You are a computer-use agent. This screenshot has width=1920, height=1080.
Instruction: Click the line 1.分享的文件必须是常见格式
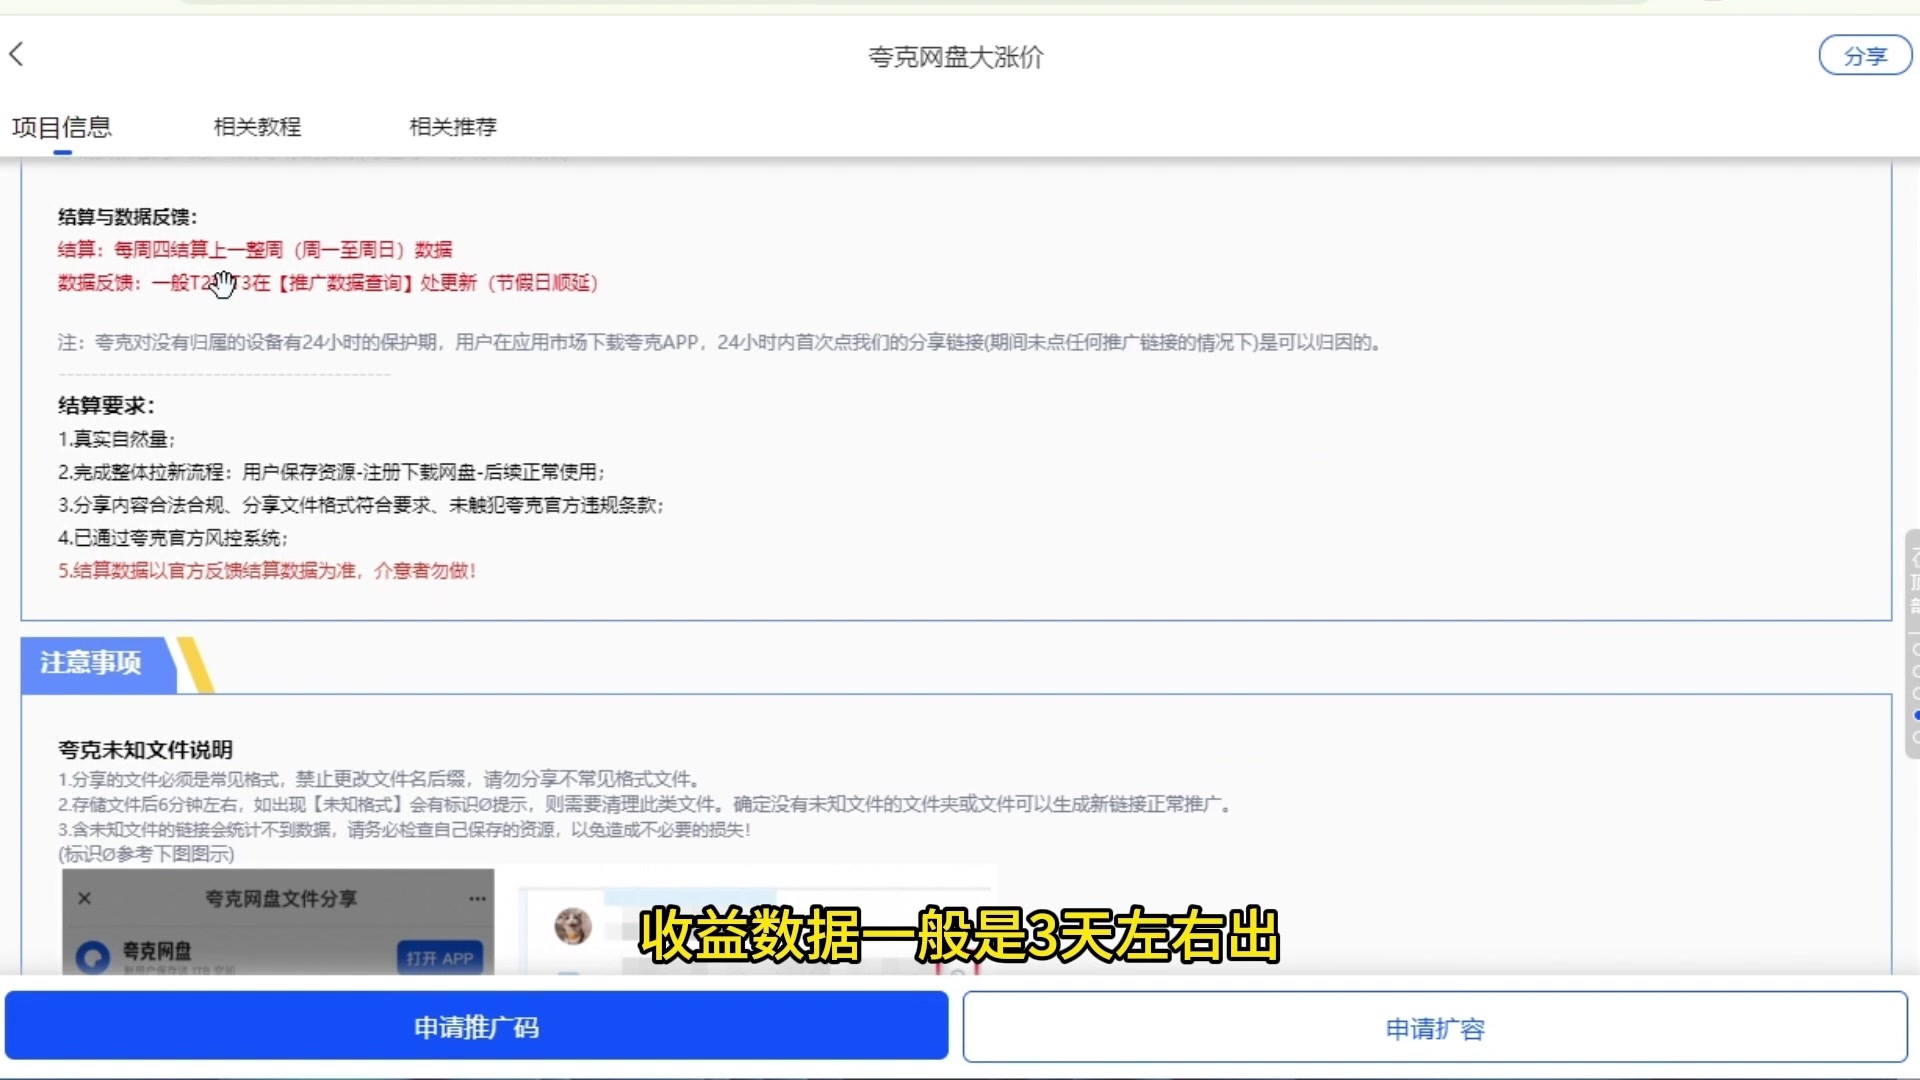381,779
